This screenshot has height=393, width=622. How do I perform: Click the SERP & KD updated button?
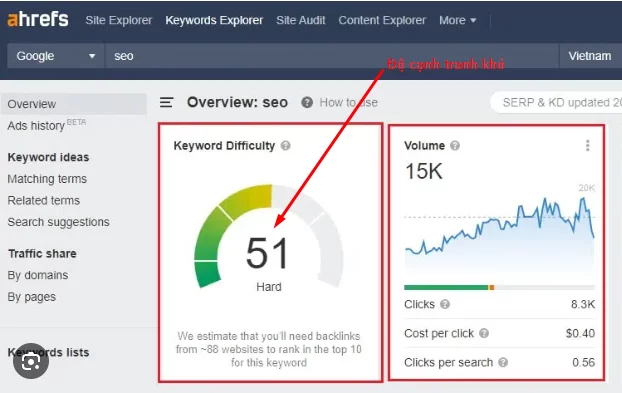coord(556,103)
